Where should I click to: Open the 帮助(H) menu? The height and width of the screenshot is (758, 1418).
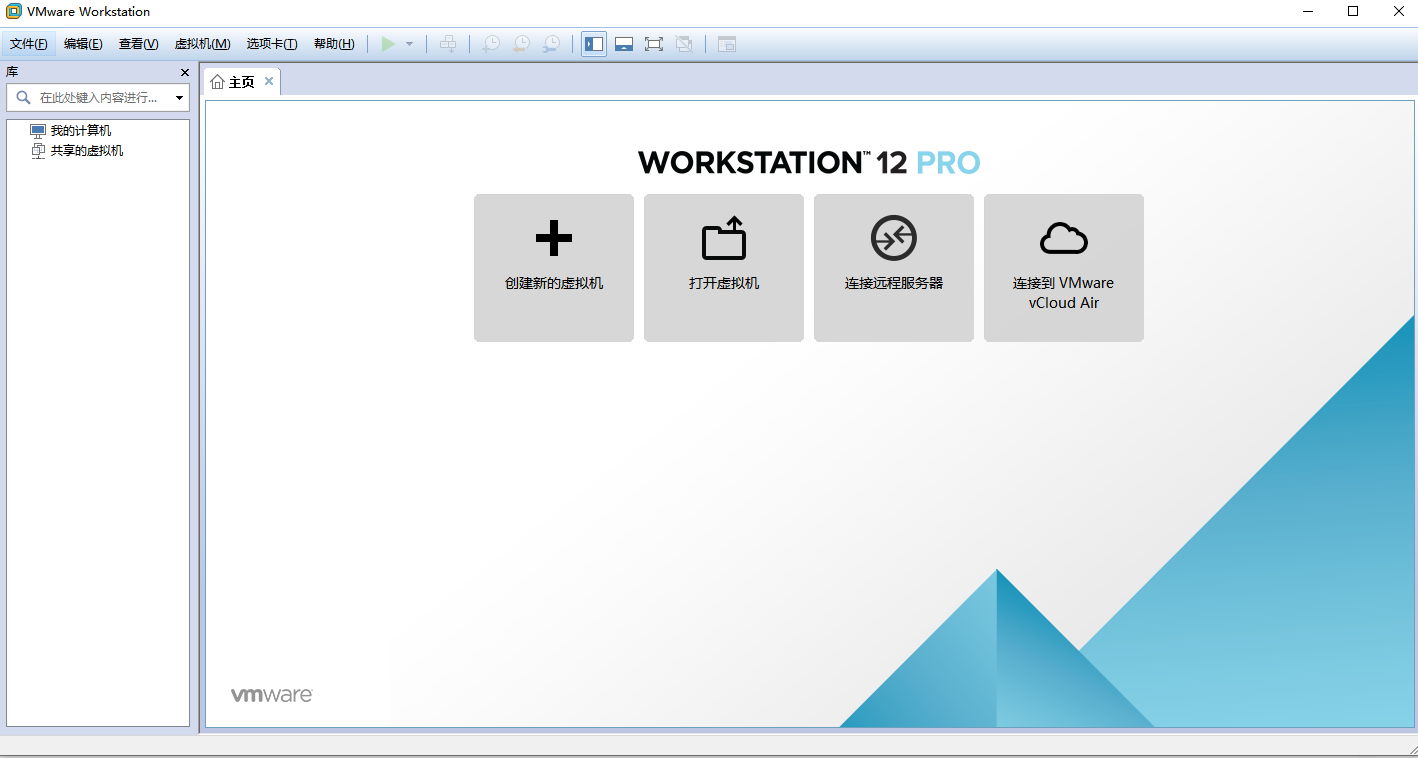(334, 44)
